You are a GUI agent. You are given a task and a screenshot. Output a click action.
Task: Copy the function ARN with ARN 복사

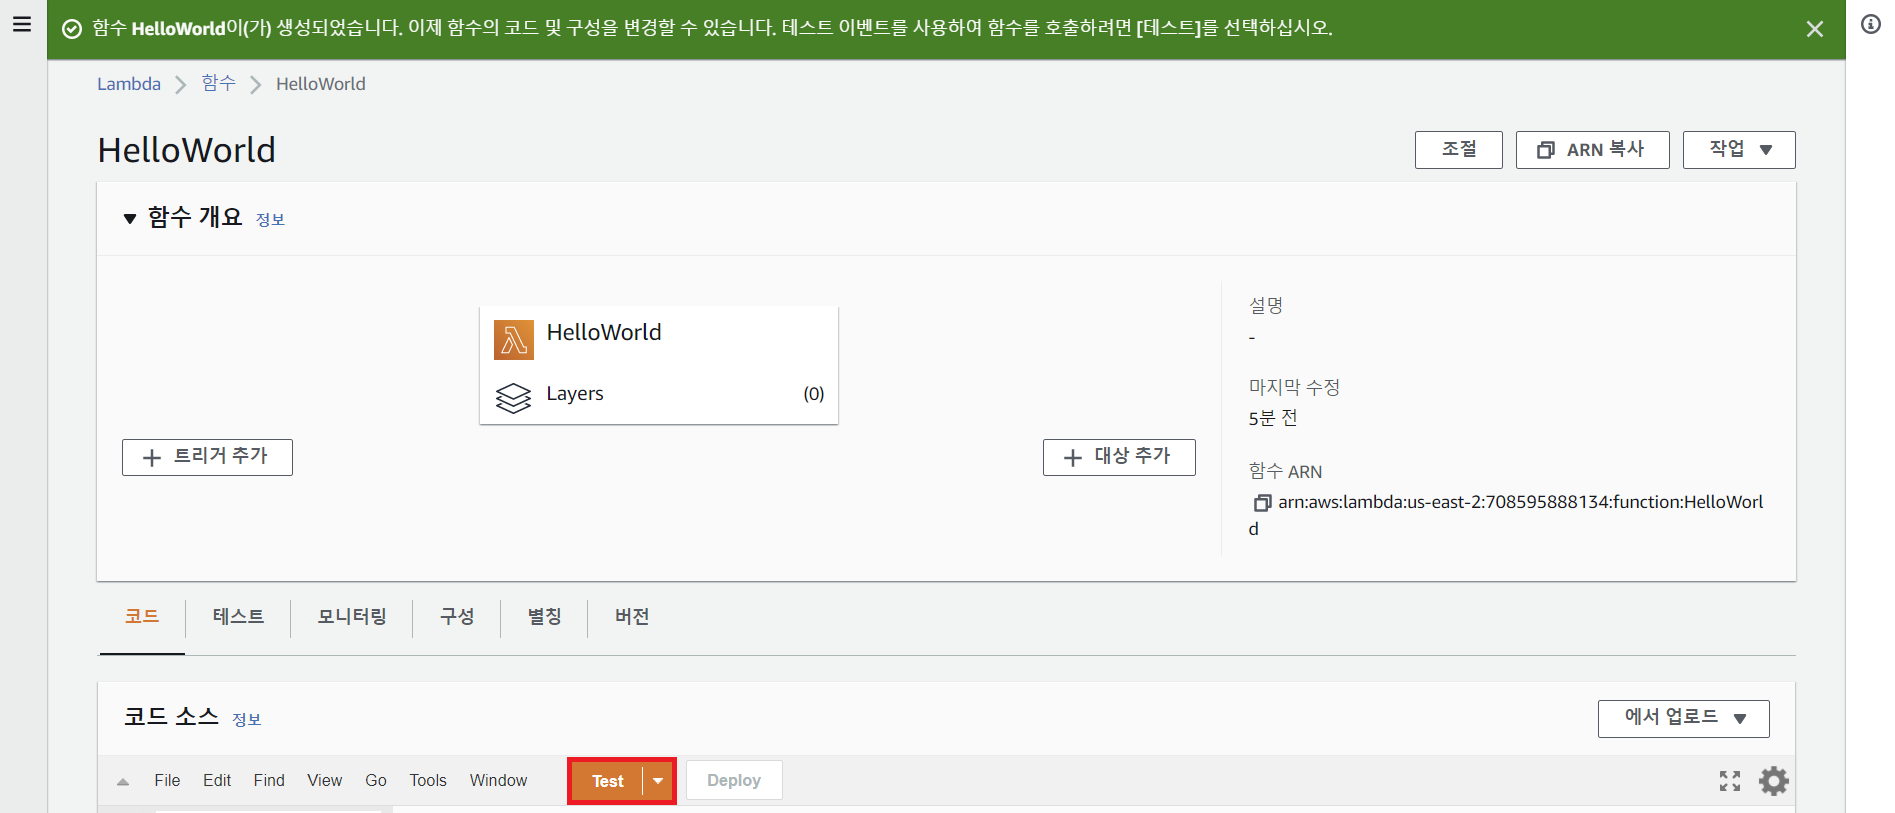[x=1592, y=150]
